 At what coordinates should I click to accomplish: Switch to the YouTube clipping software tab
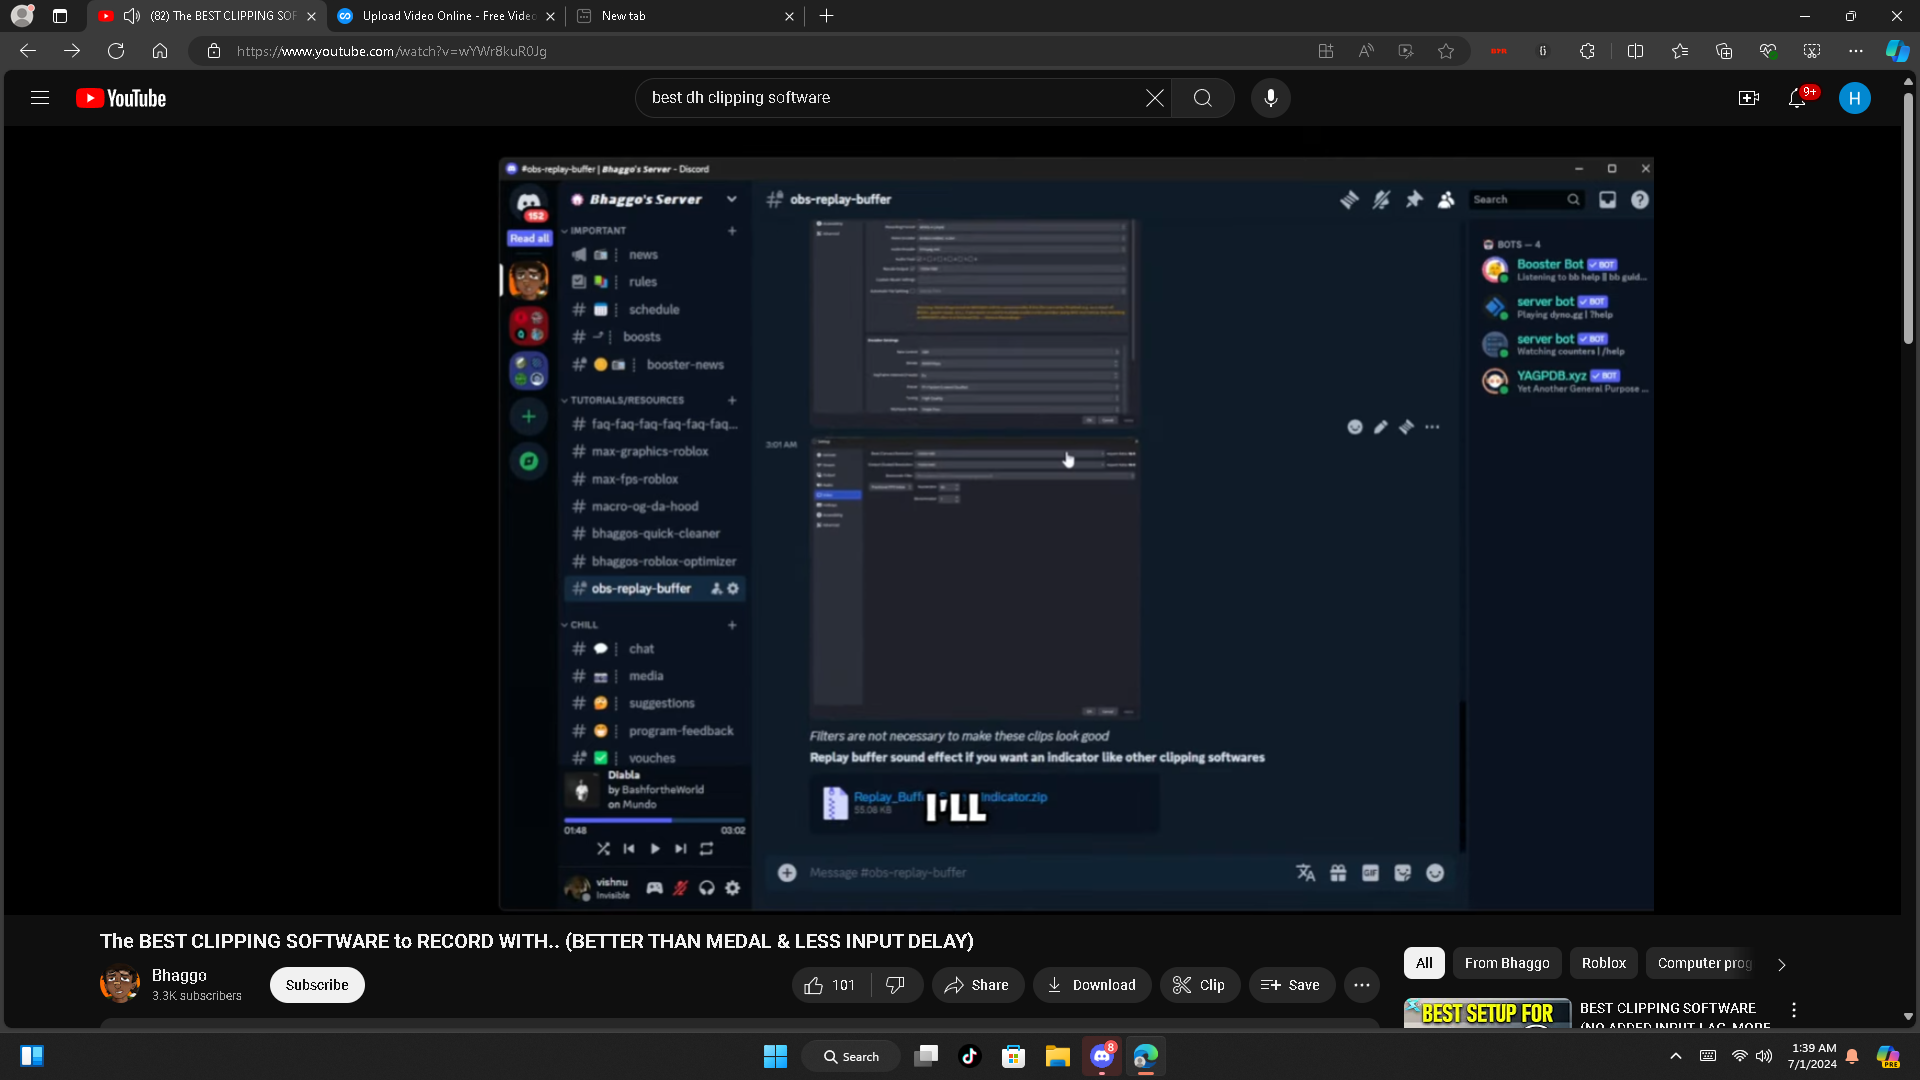click(223, 16)
